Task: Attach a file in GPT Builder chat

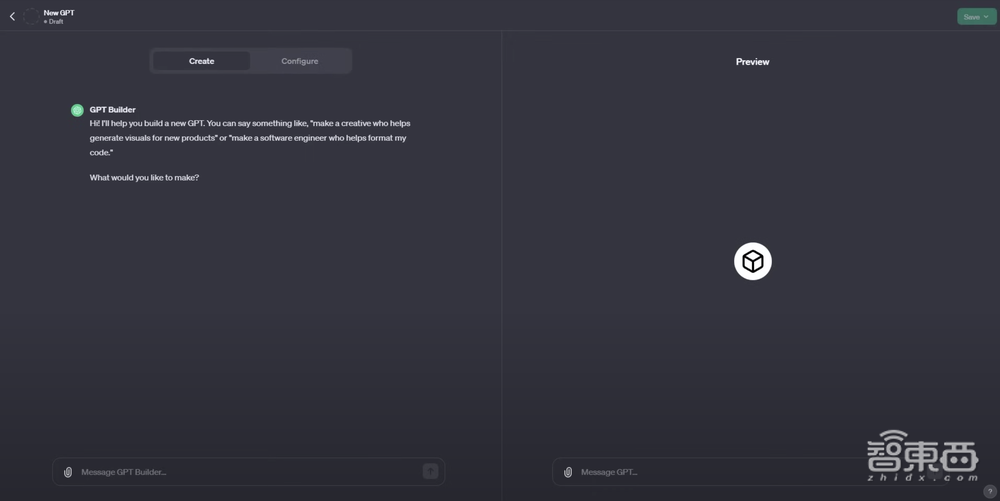Action: 68,472
